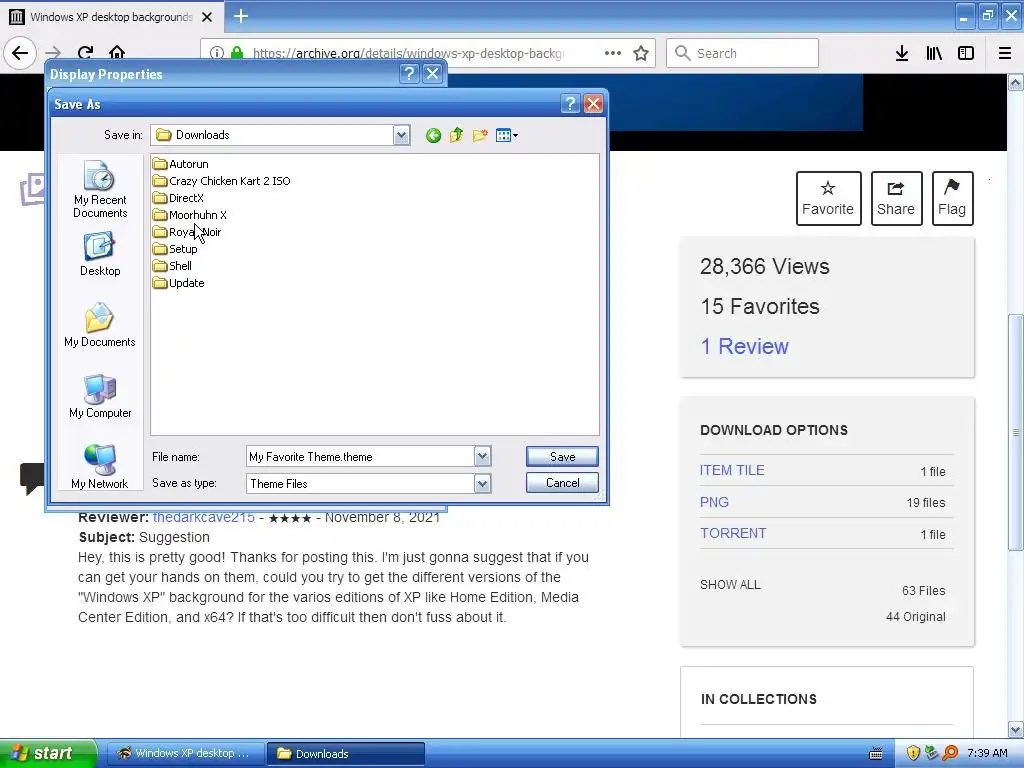Go back to previous folder in Save As

click(433, 135)
